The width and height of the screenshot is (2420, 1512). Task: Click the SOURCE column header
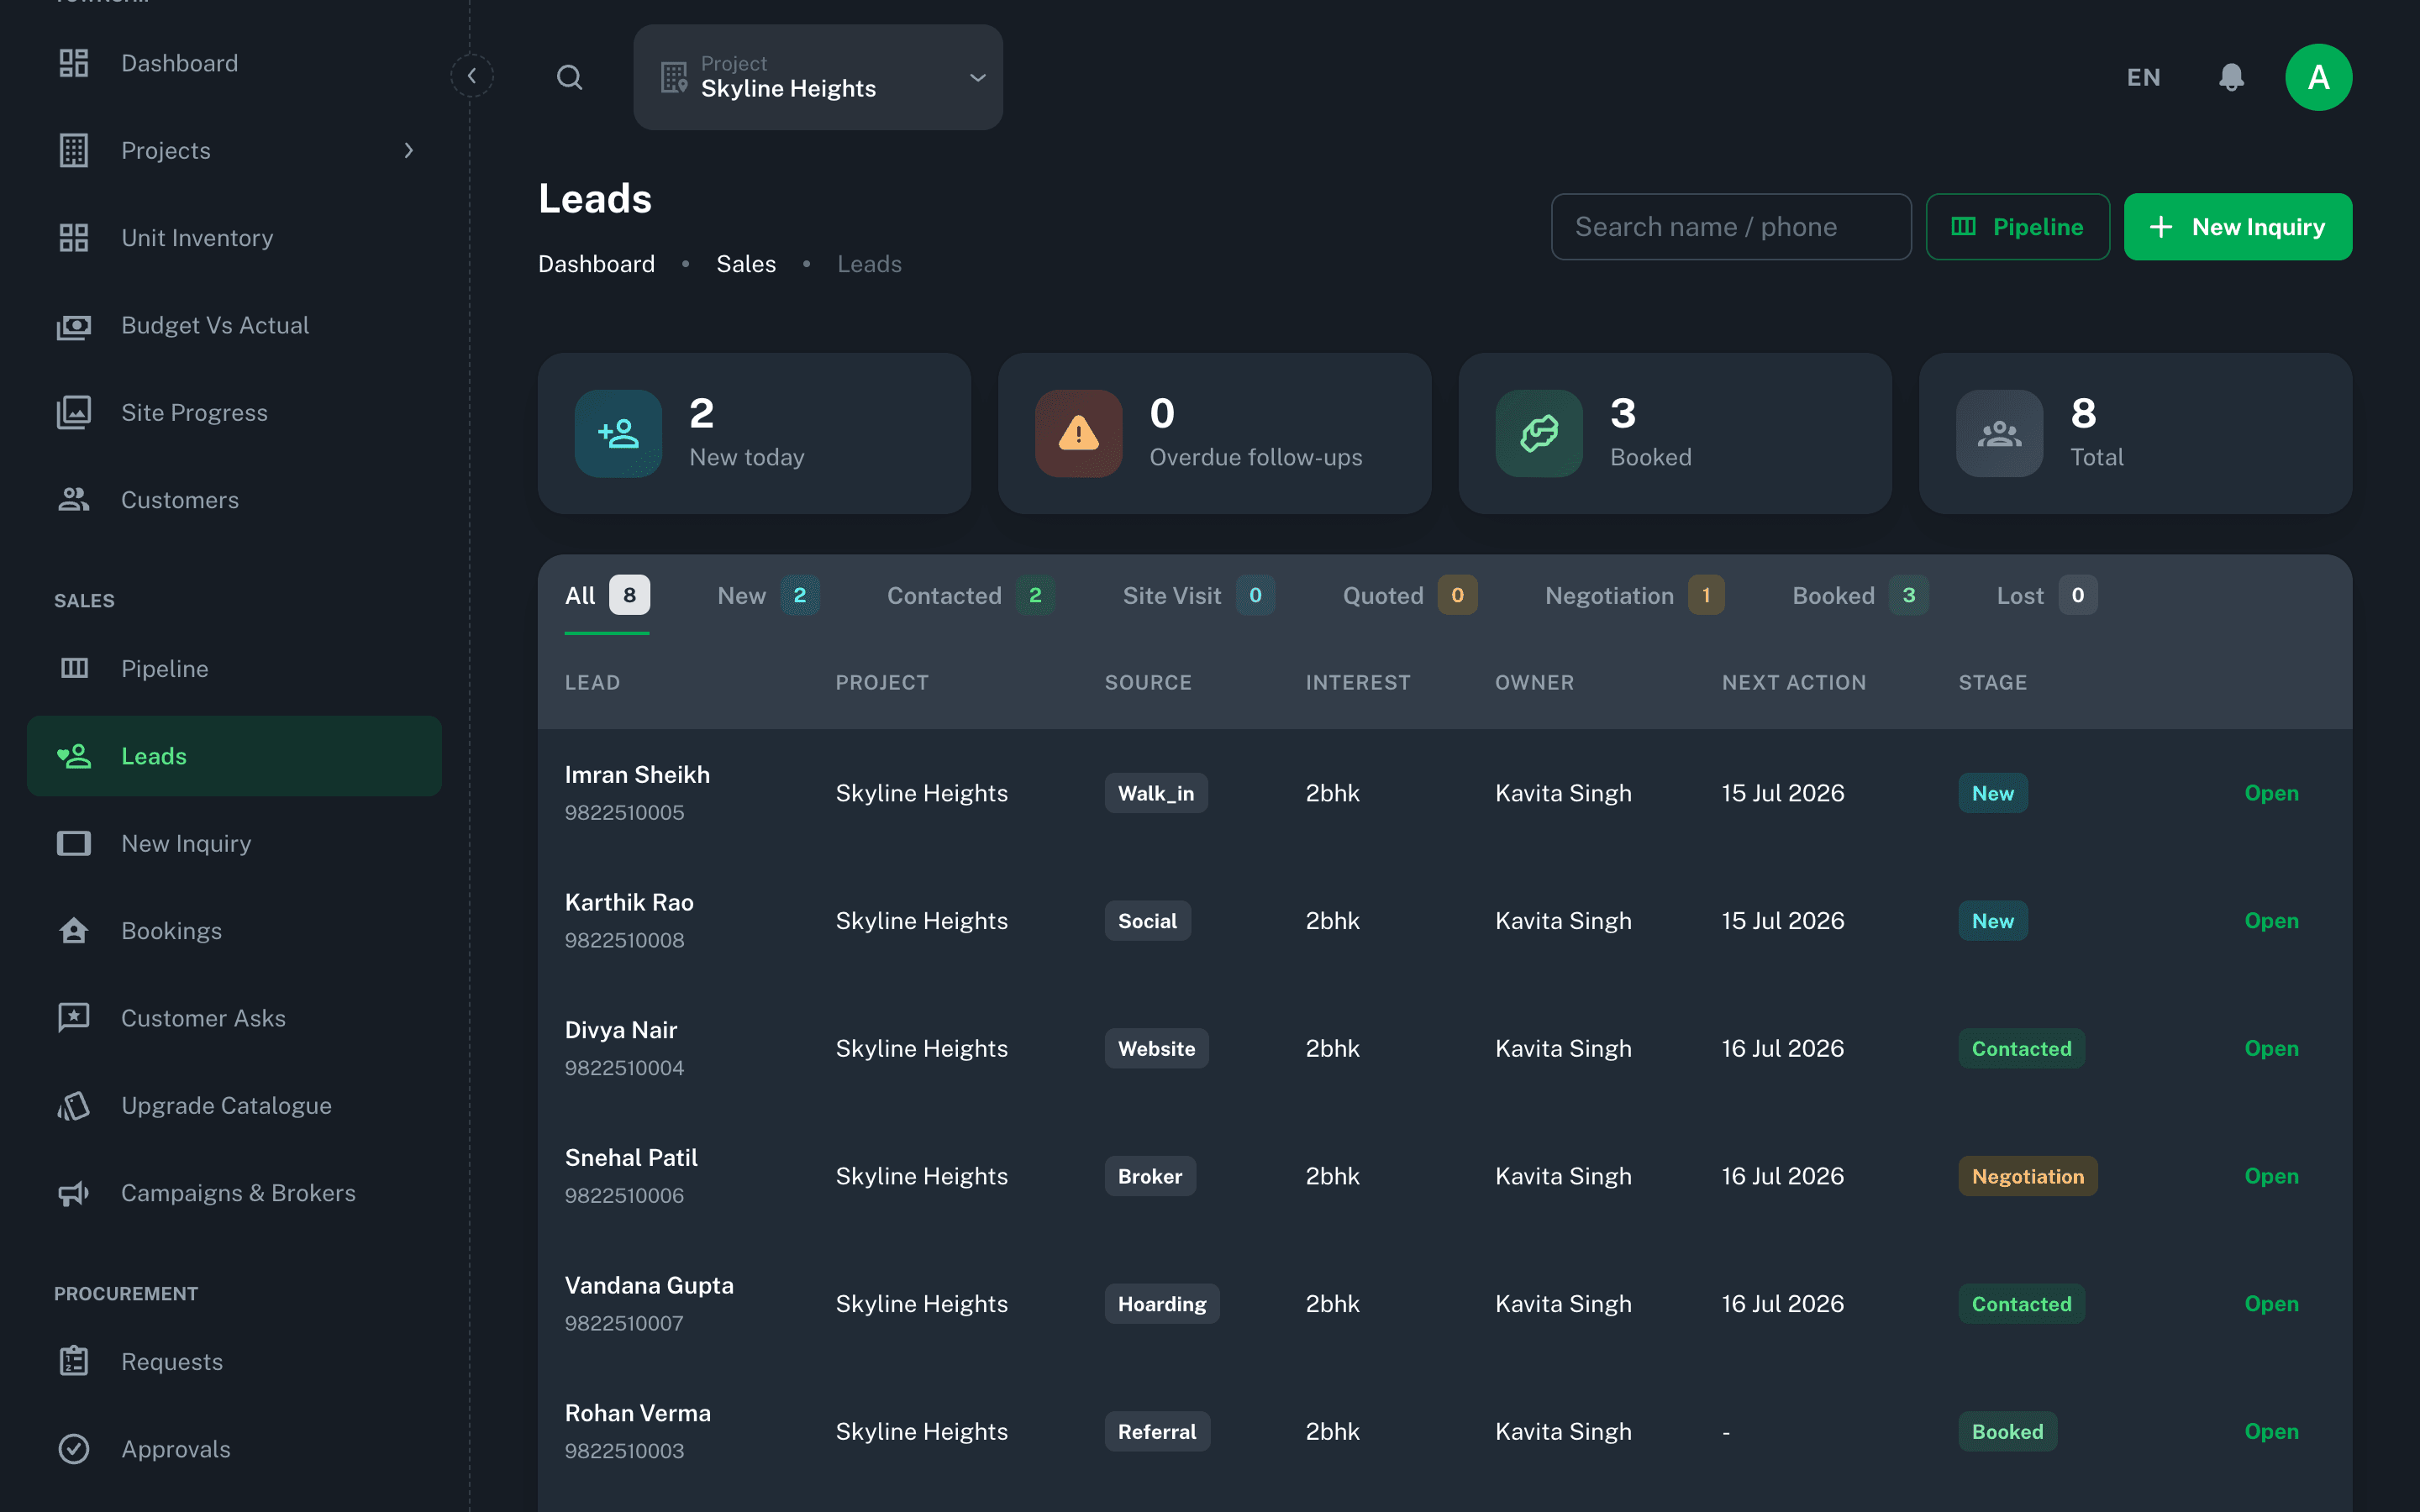[1148, 682]
